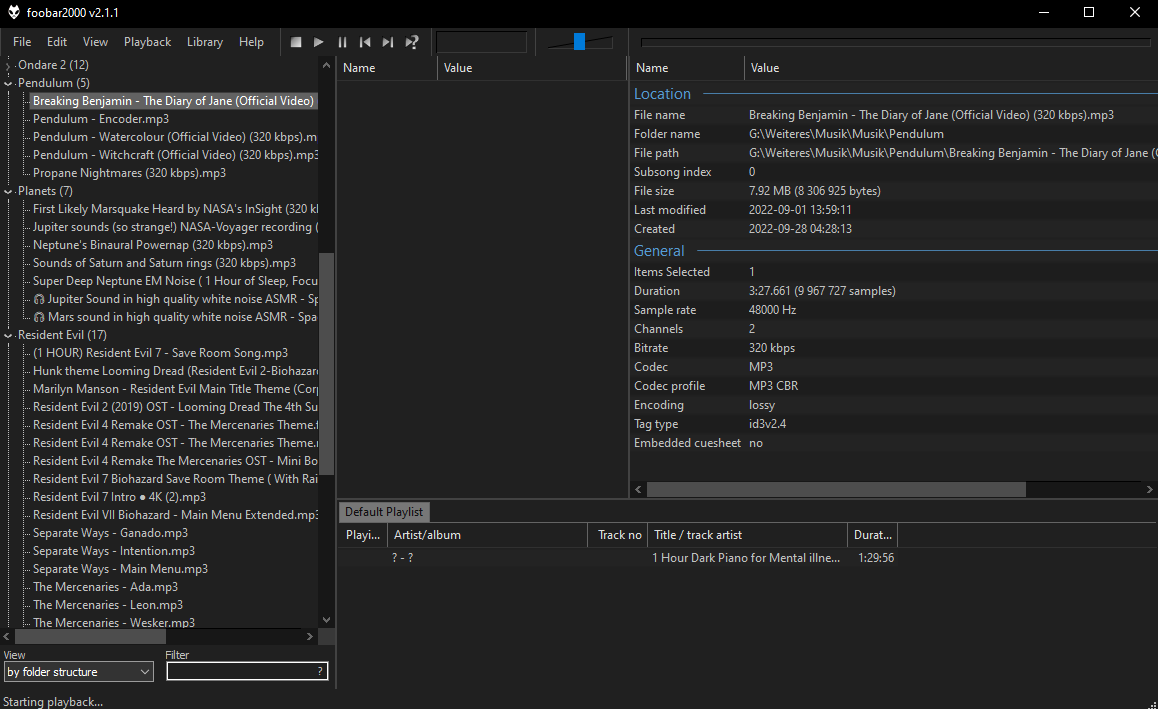Open the File menu
Image resolution: width=1158 pixels, height=709 pixels.
point(22,42)
